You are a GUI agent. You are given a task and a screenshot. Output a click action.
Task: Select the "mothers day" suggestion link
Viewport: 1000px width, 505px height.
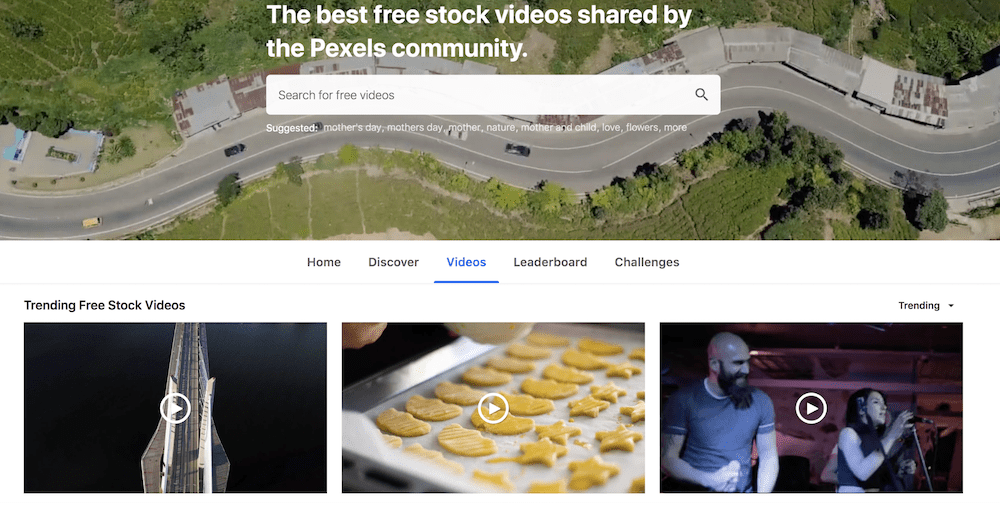(415, 128)
